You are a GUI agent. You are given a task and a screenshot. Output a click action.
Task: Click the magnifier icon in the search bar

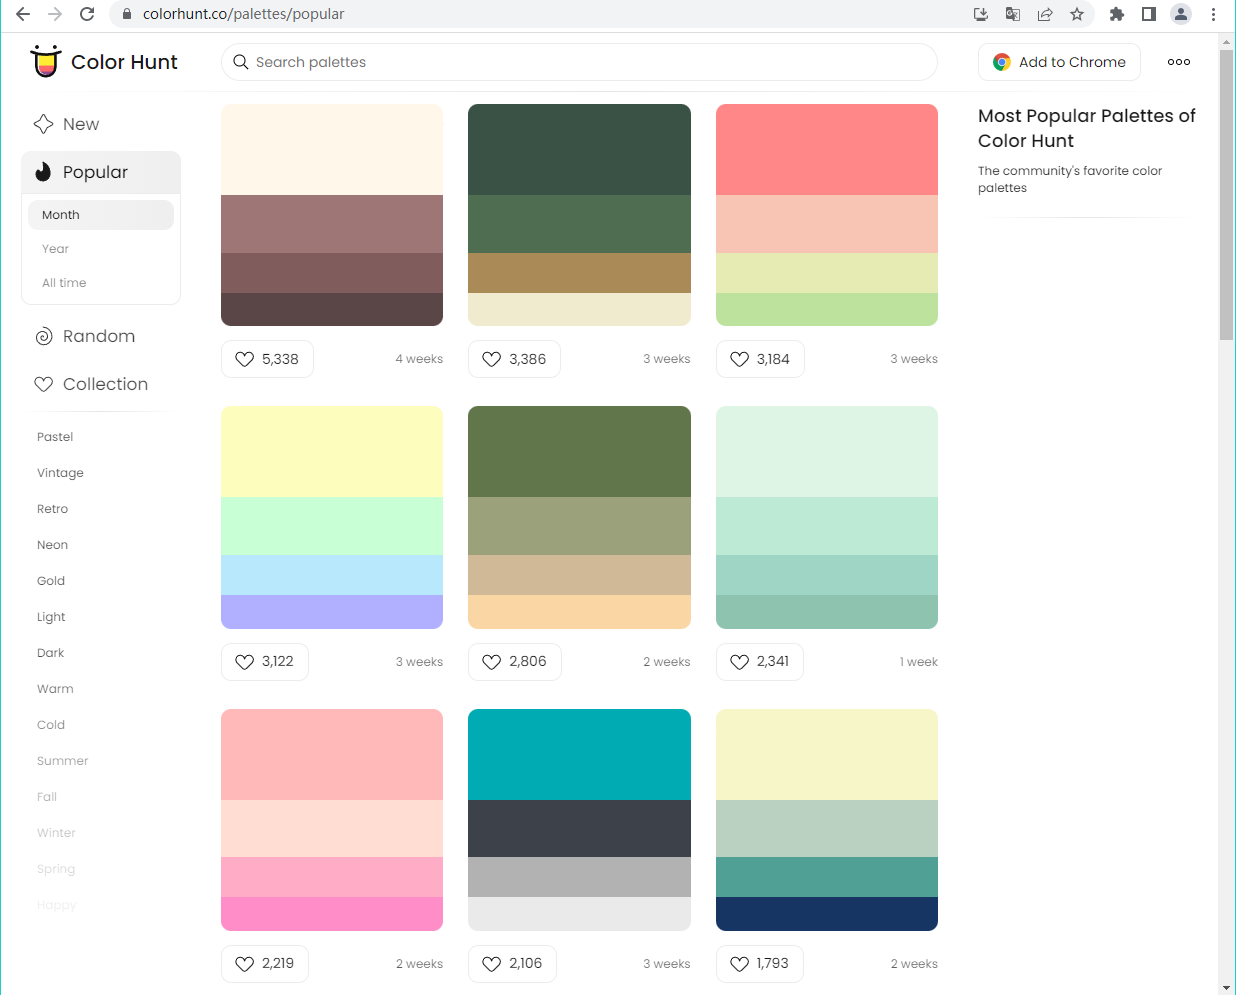pyautogui.click(x=241, y=62)
